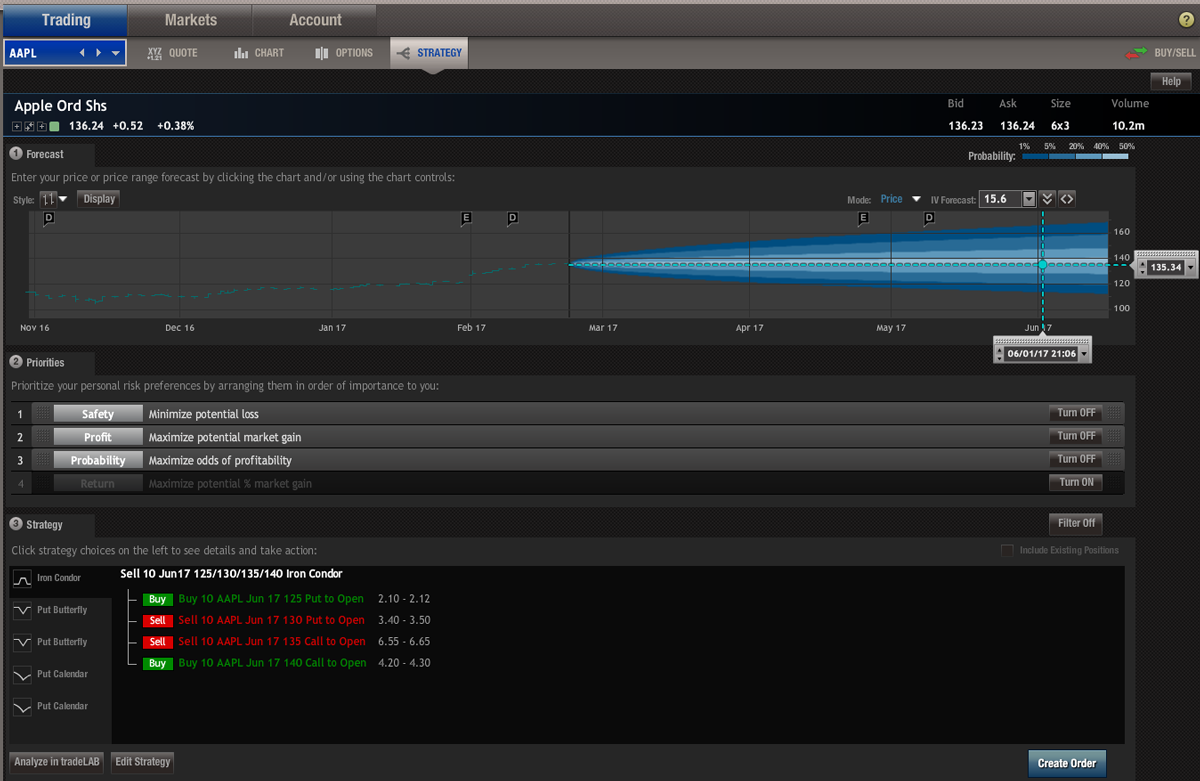Open the IV Forecast dropdown arrow
Screen dimensions: 1200x781
(1028, 199)
